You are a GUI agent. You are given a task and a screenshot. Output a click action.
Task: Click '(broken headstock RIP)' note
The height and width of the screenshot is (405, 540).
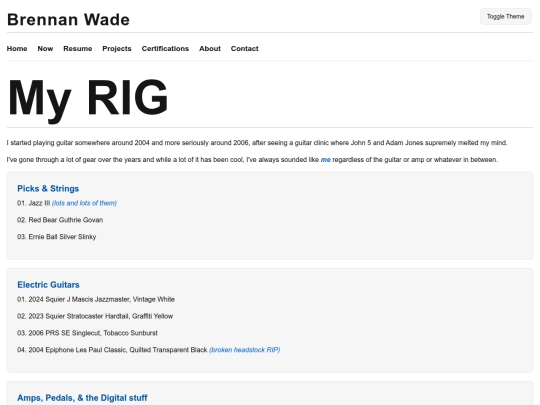[245, 350]
